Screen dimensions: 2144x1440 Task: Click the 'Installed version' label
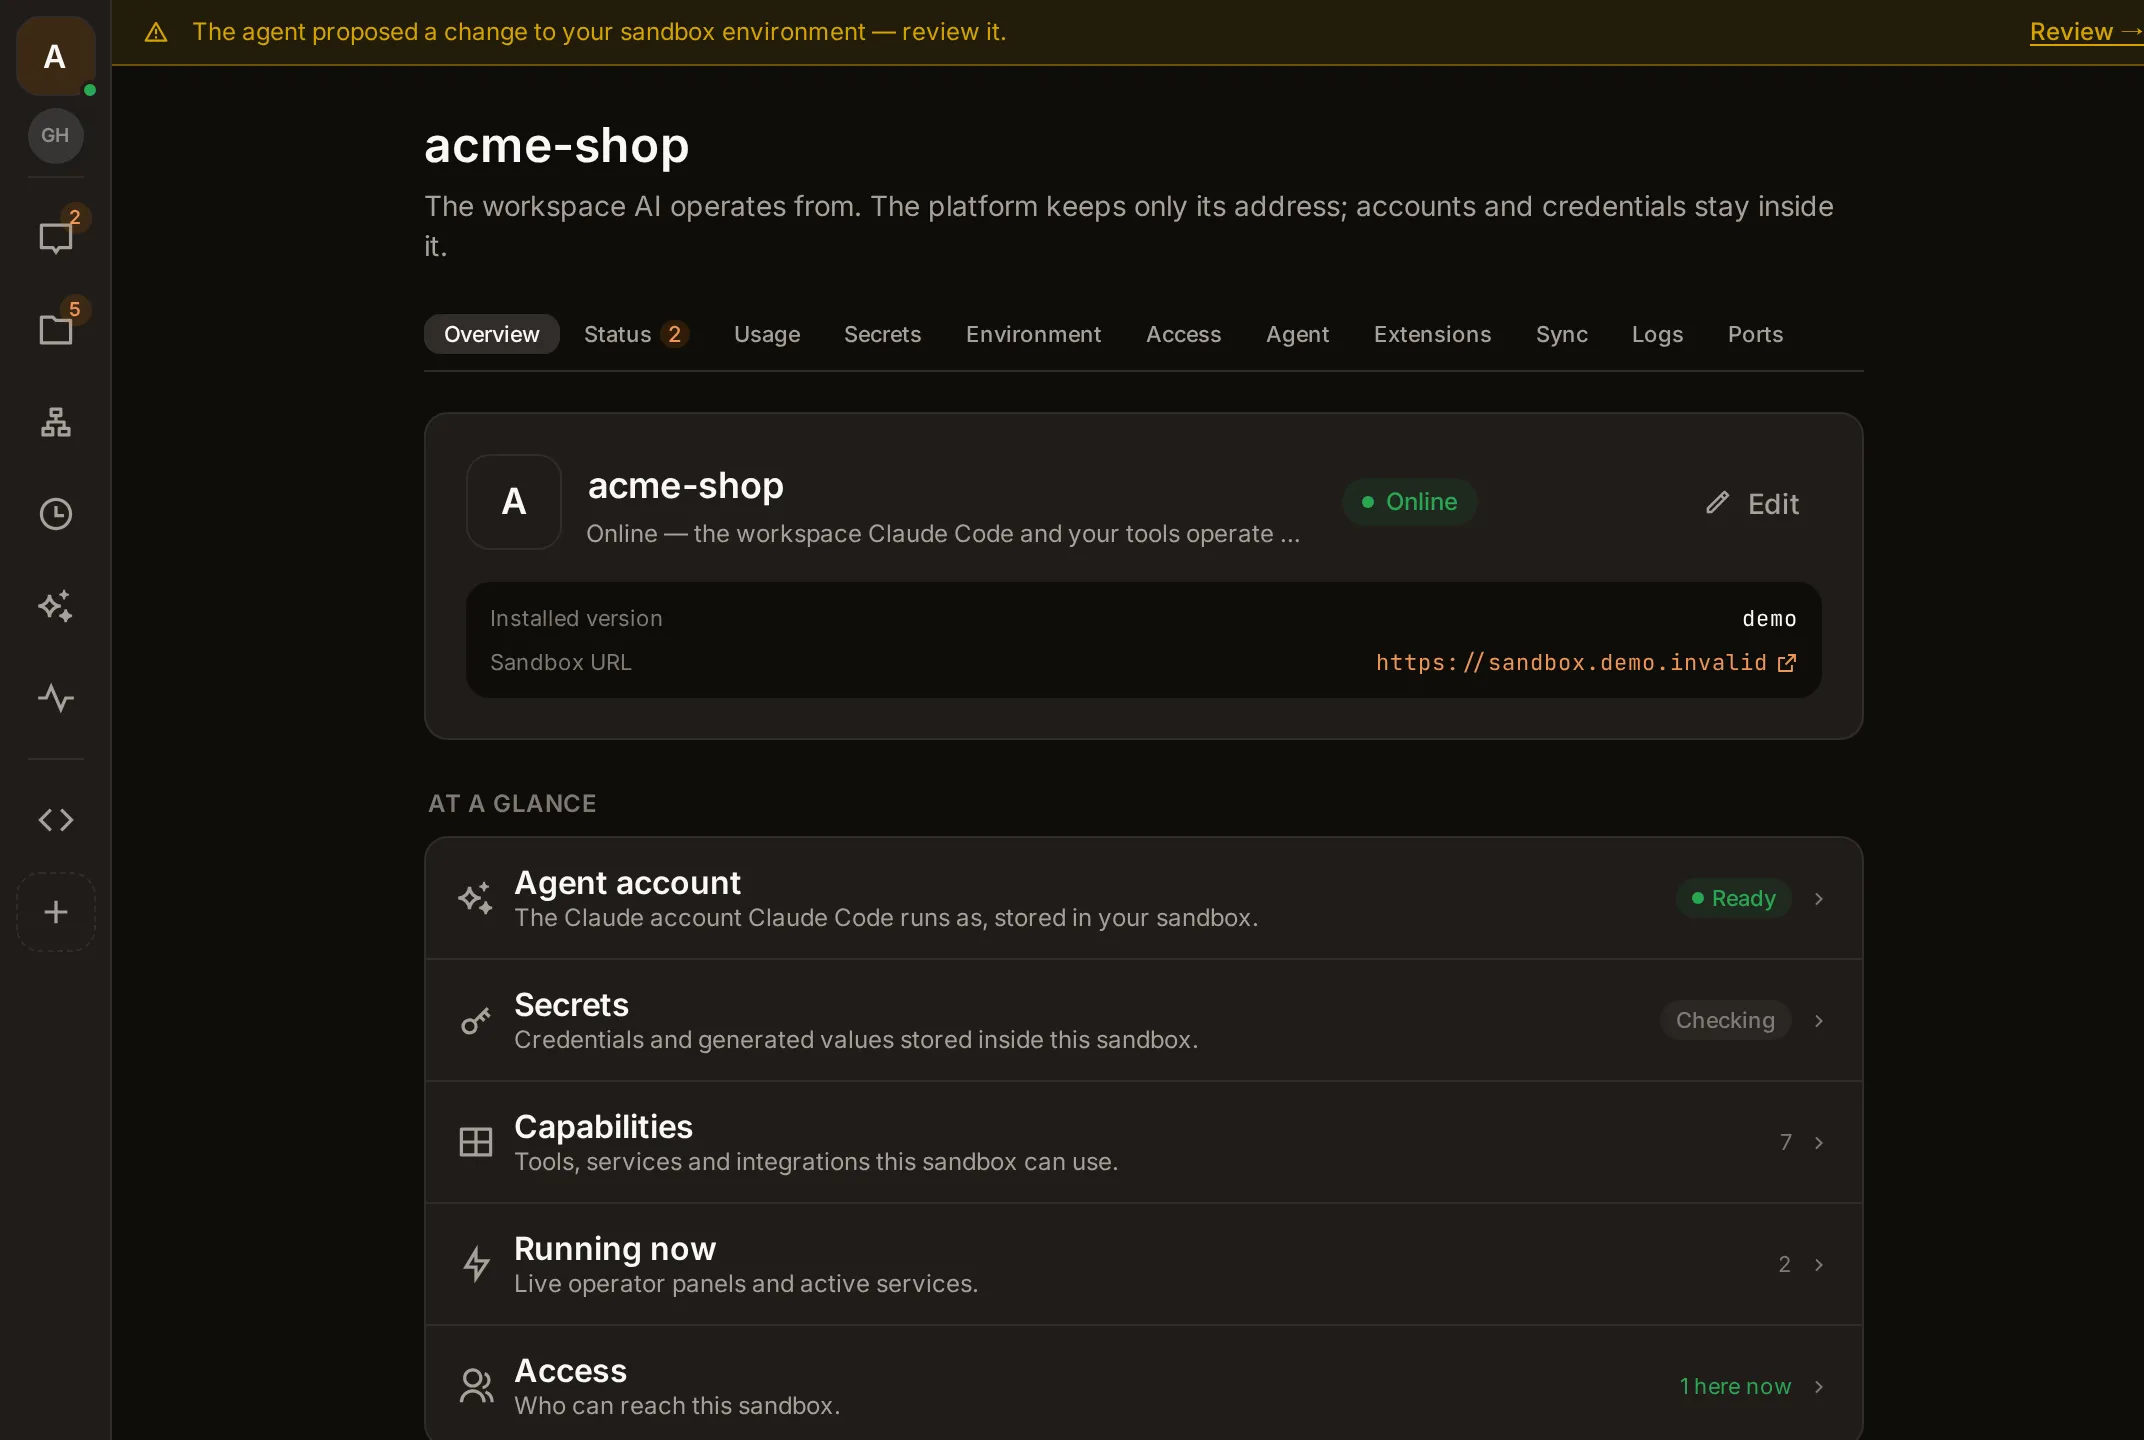point(576,619)
